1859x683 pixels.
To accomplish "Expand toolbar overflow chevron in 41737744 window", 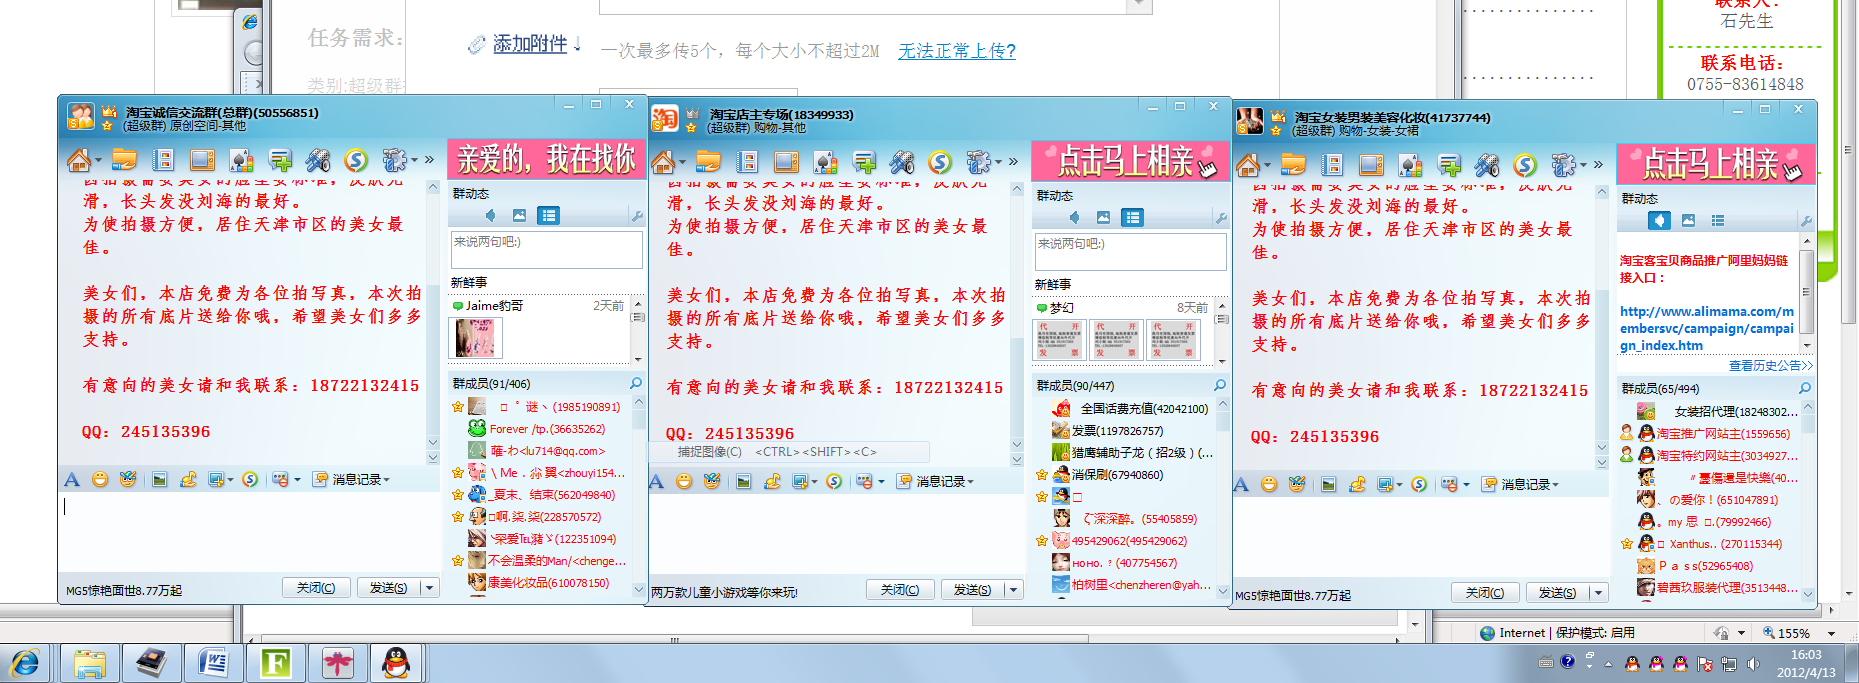I will pos(1598,164).
